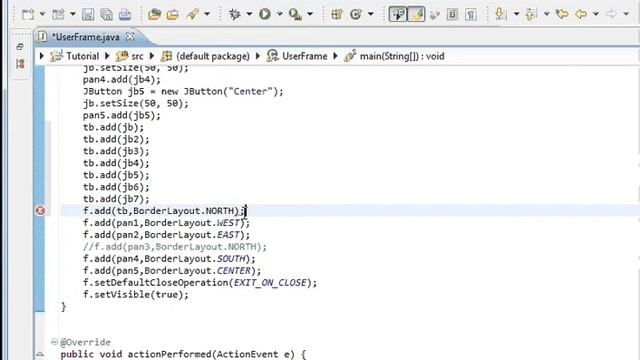Select UserFrame in the breadcrumb
This screenshot has width=640, height=360.
point(304,56)
